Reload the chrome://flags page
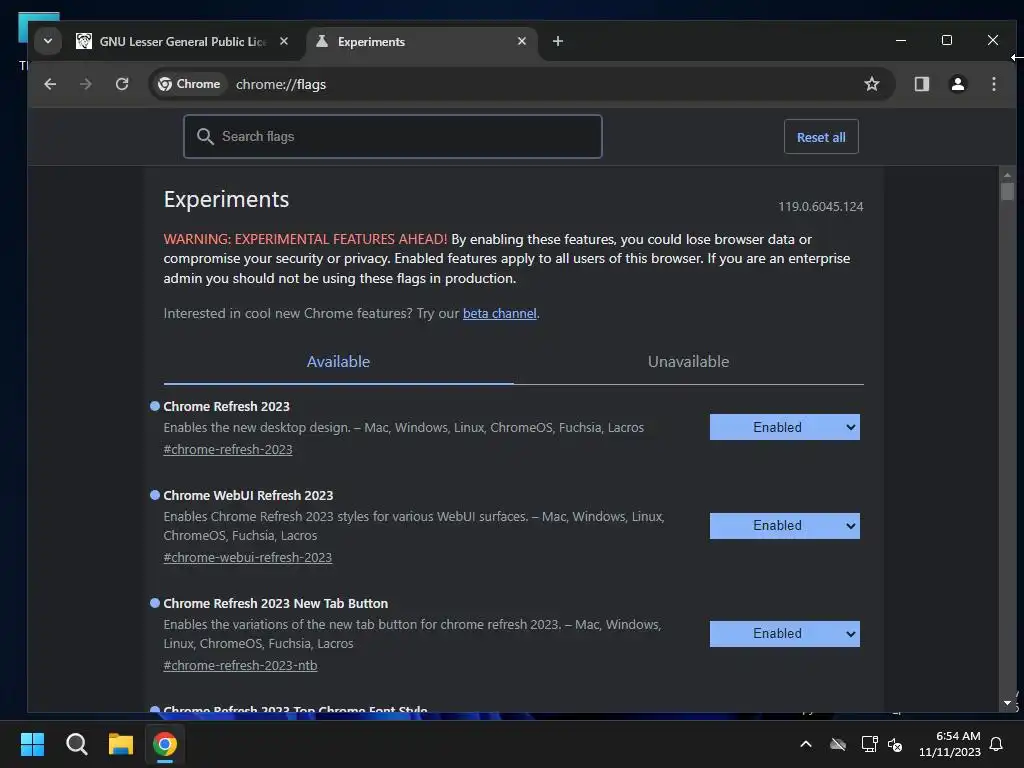 (122, 84)
